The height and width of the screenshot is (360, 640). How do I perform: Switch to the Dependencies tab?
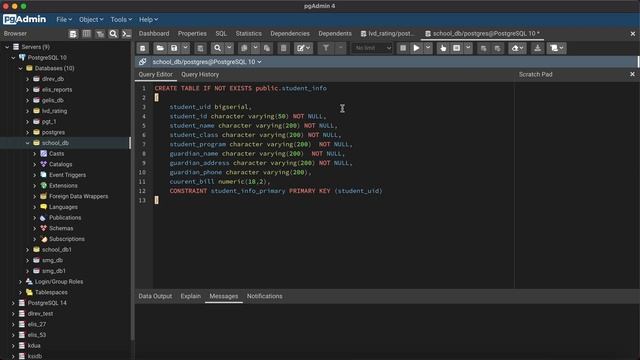(x=290, y=33)
